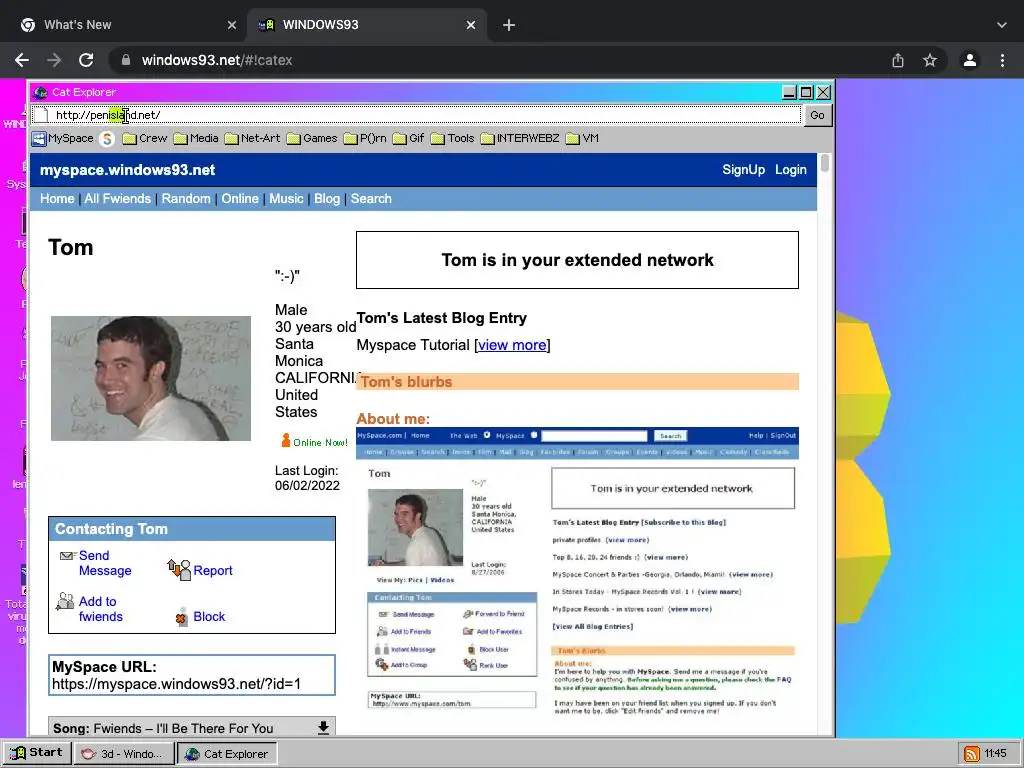Open the tab search dropdown arrow

tap(1002, 25)
